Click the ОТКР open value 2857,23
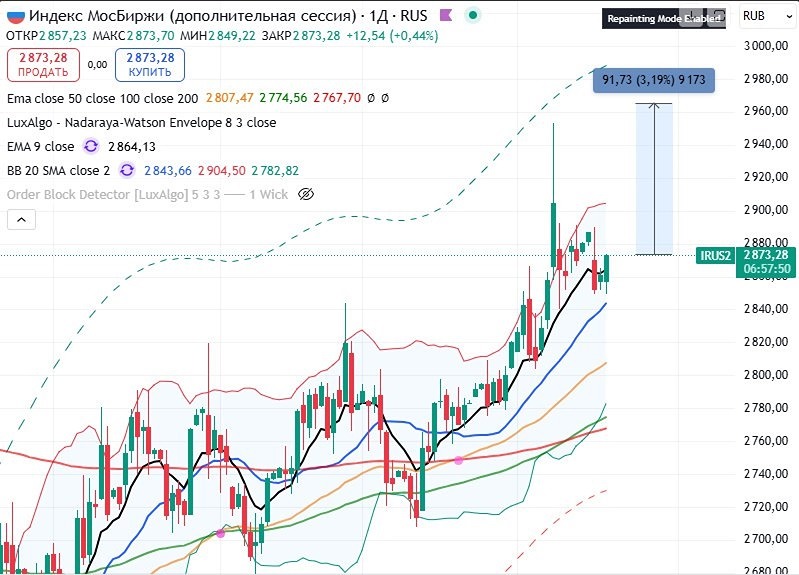Viewport: 799px width, 575px height. (x=63, y=36)
